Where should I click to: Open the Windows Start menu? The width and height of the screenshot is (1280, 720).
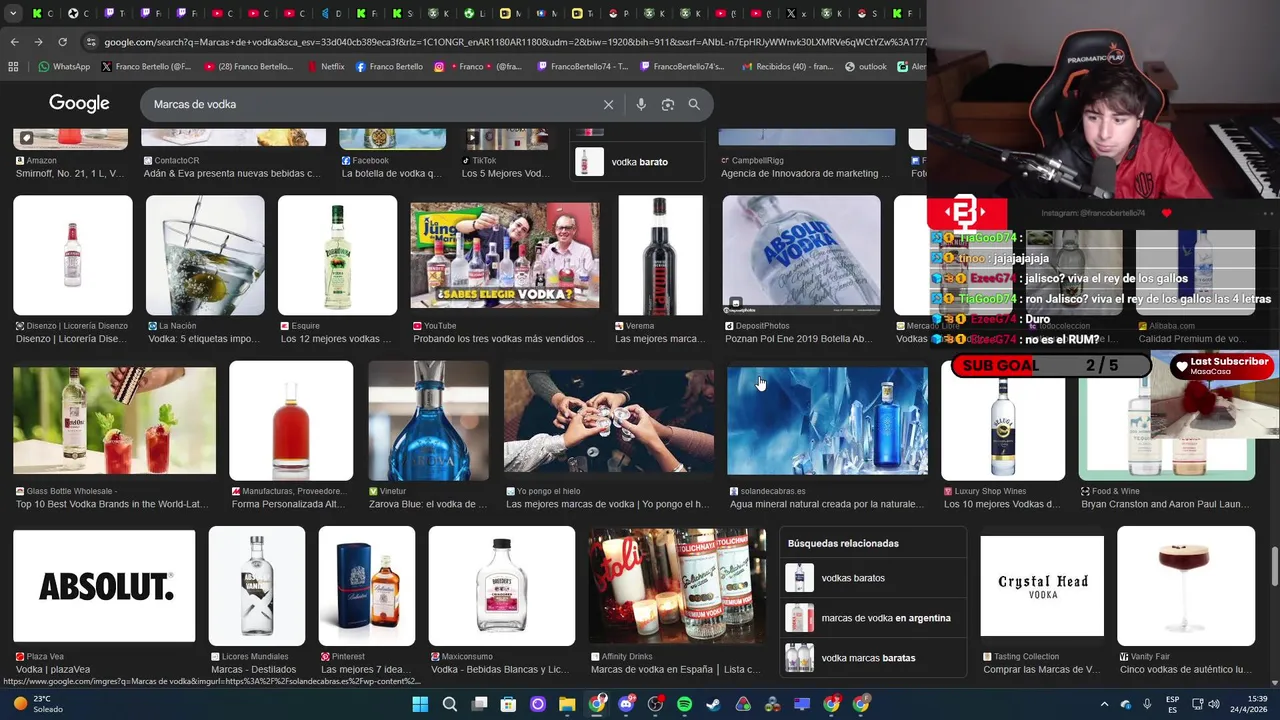[x=420, y=704]
